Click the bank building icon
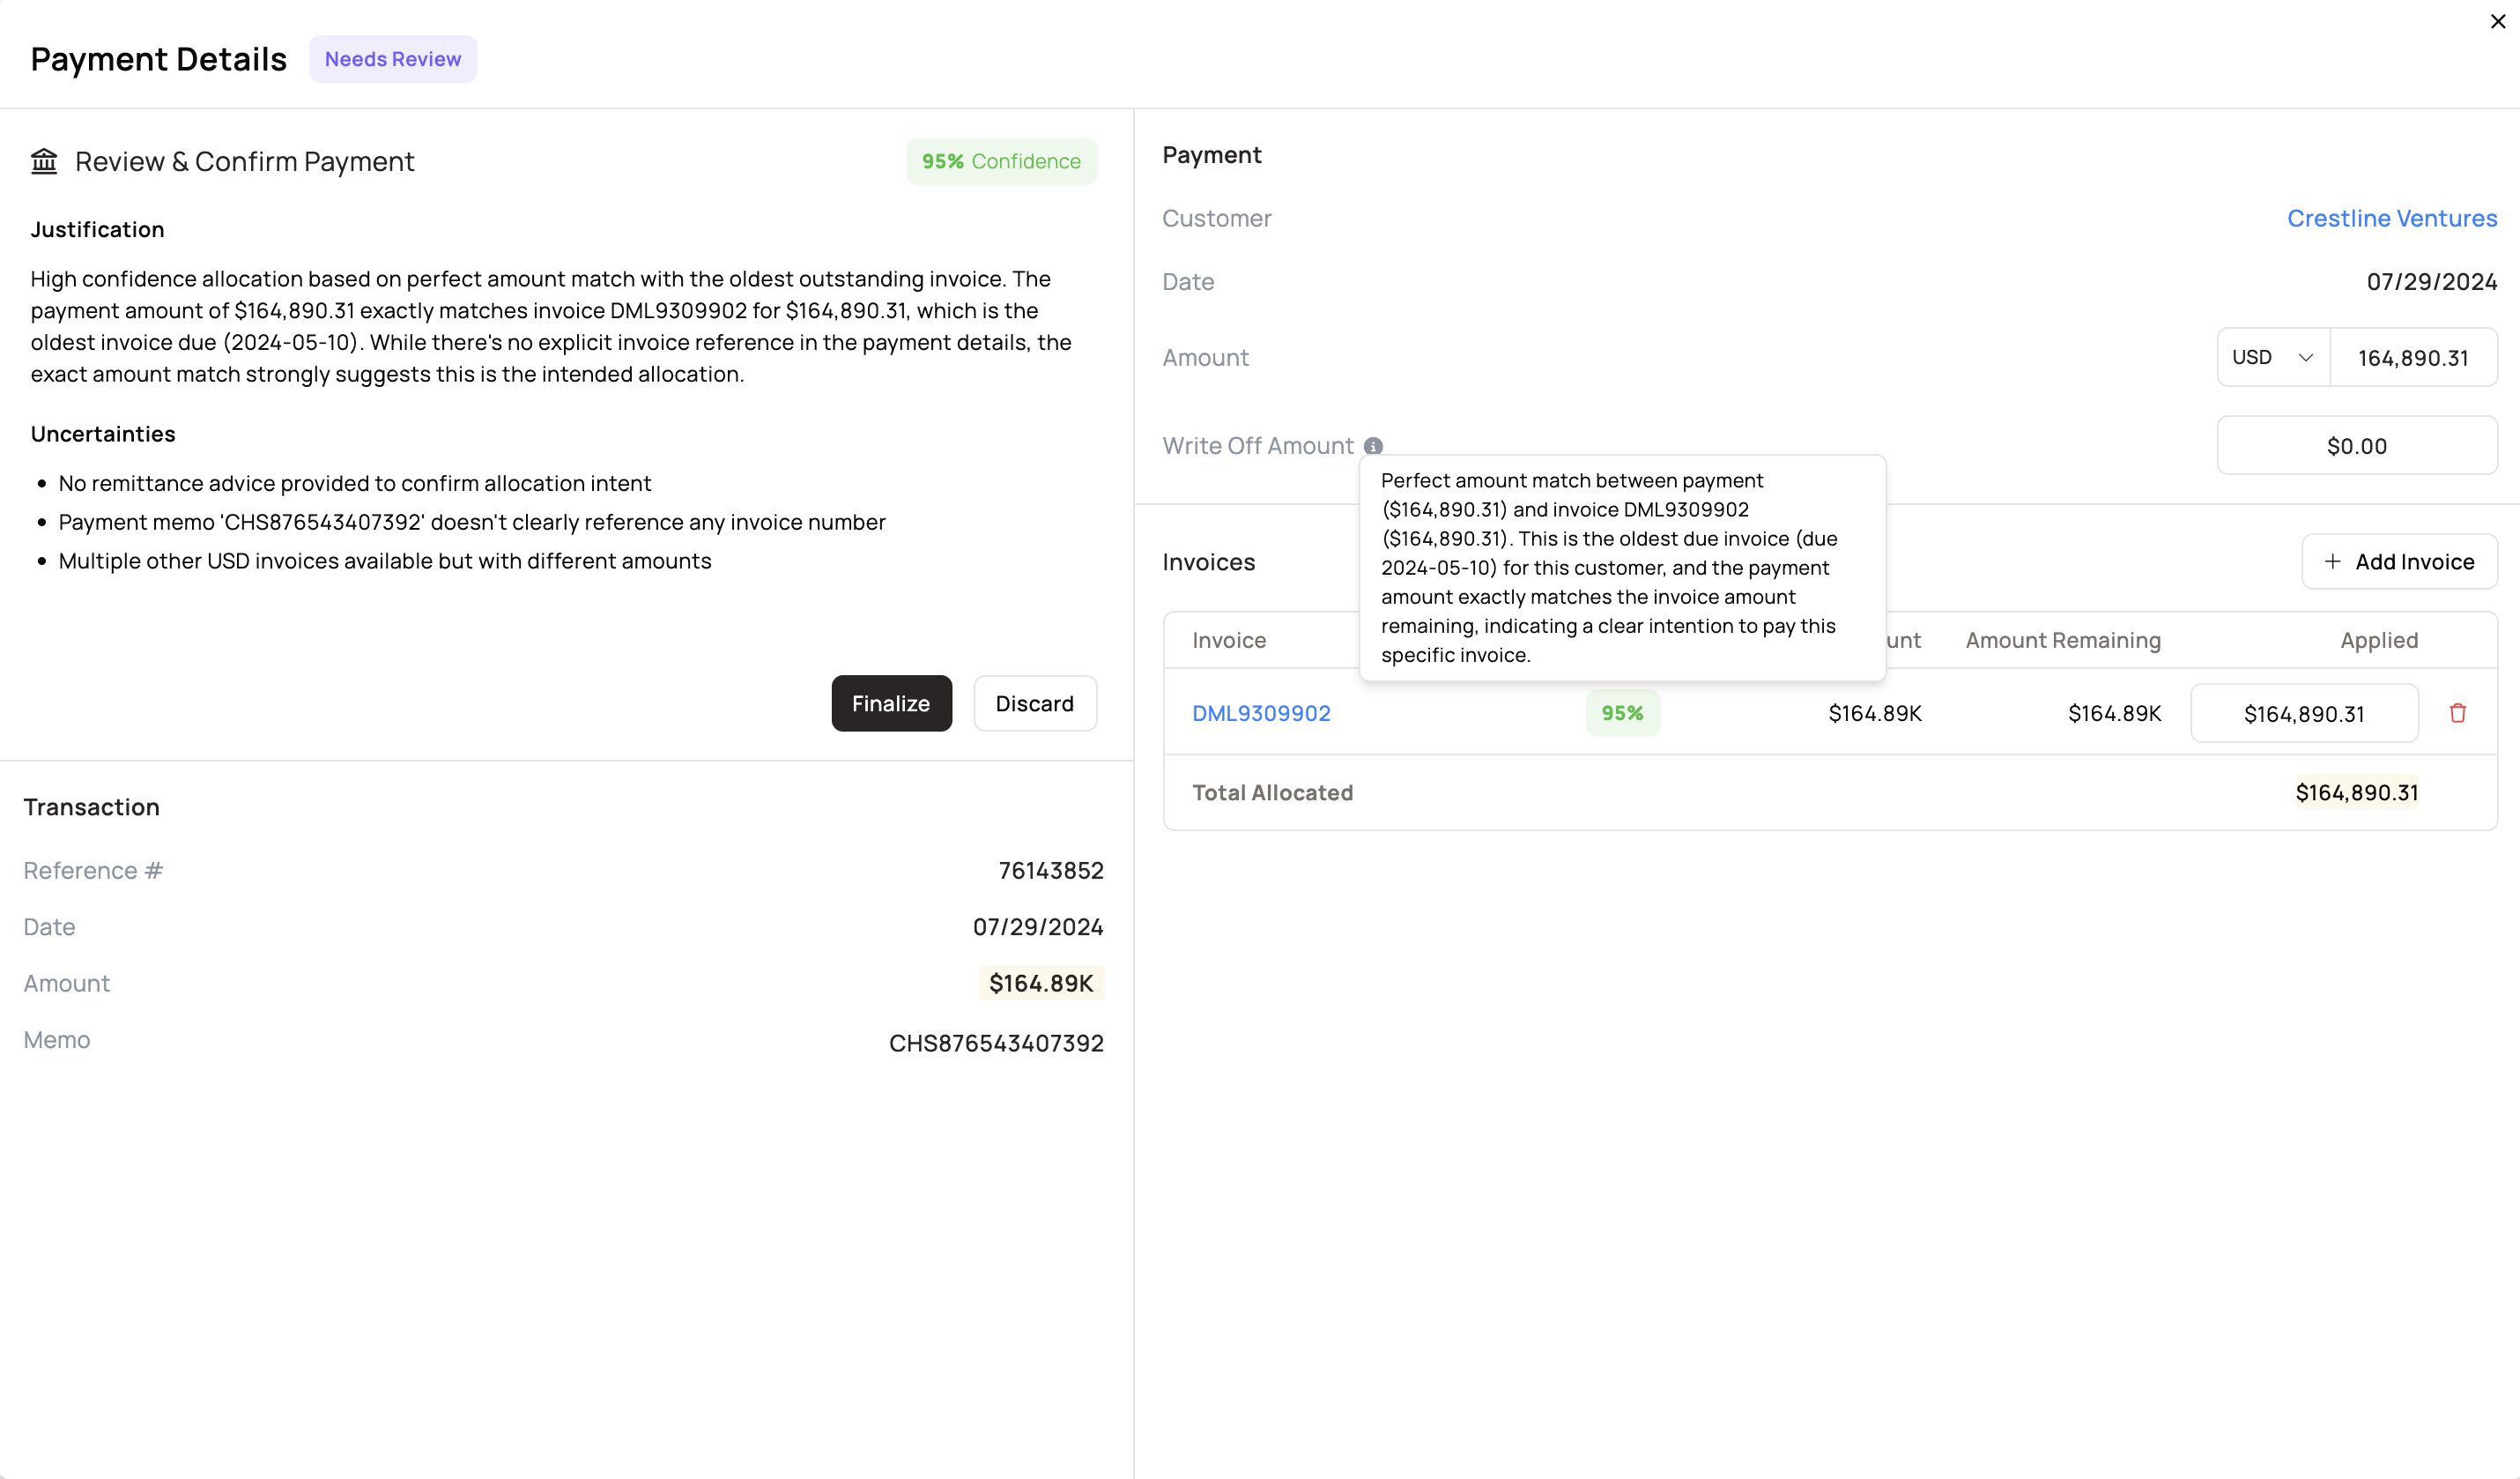 point(44,161)
